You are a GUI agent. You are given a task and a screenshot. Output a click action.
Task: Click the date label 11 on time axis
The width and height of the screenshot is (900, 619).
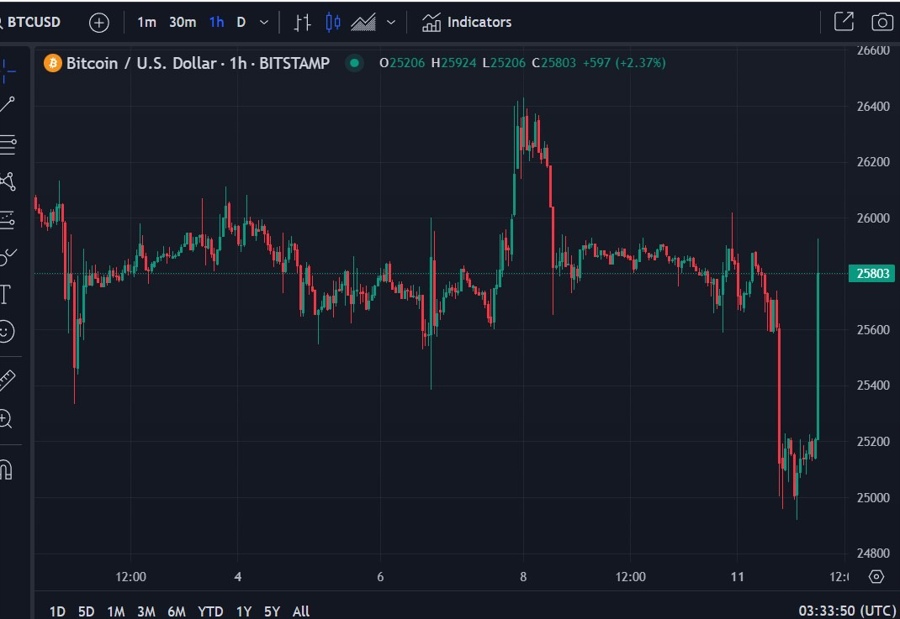pyautogui.click(x=737, y=577)
